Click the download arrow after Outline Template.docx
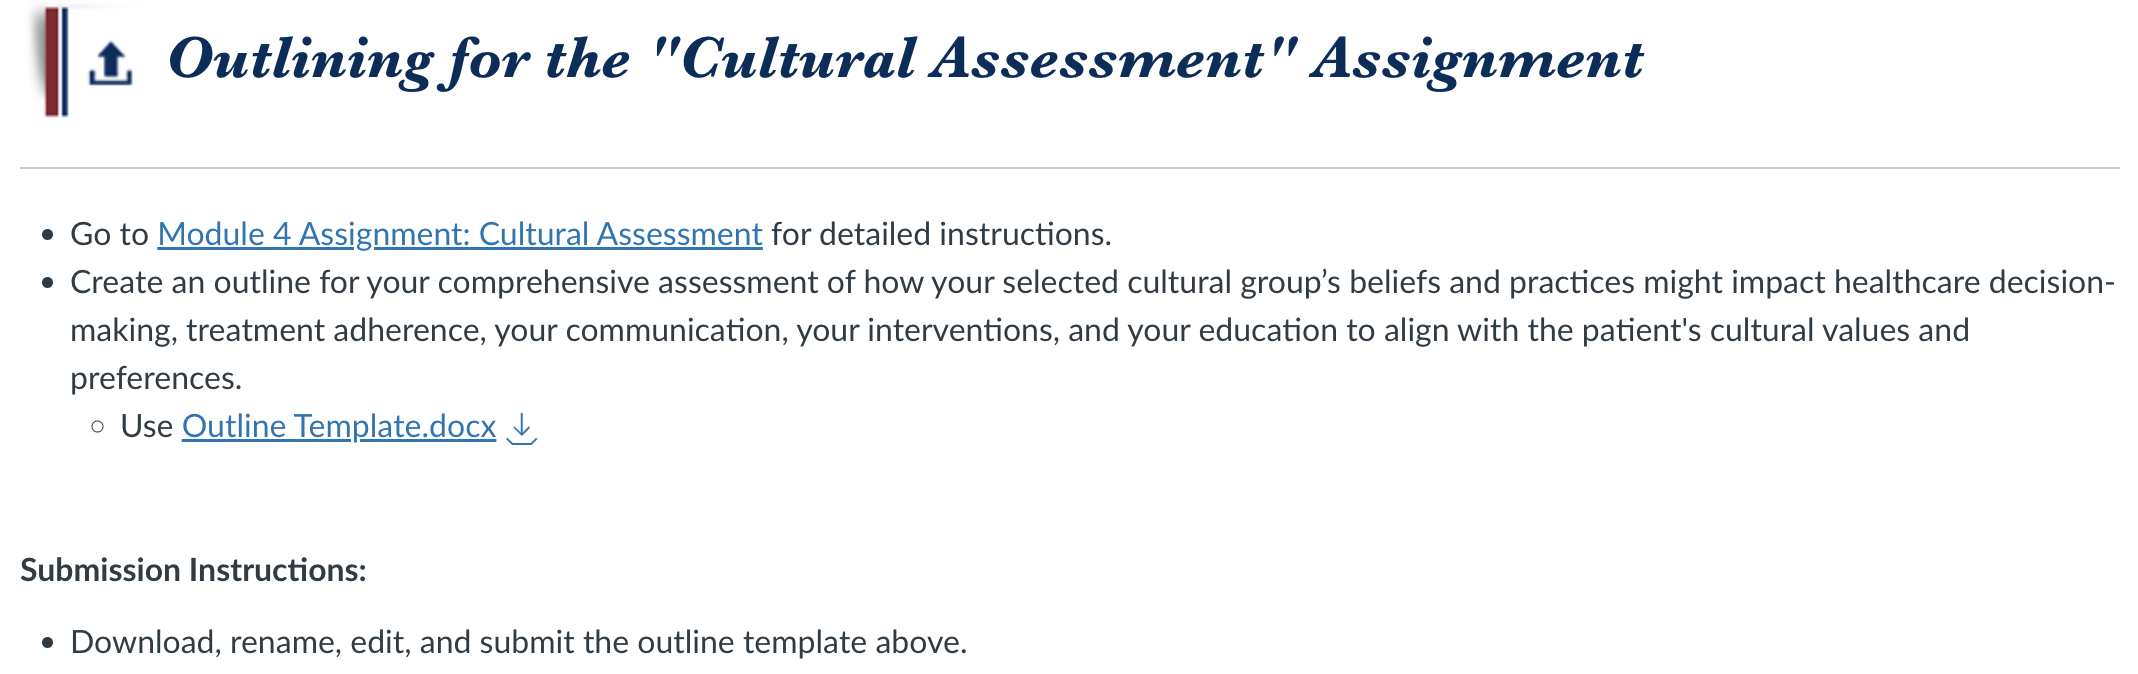The image size is (2138, 674). click(522, 428)
